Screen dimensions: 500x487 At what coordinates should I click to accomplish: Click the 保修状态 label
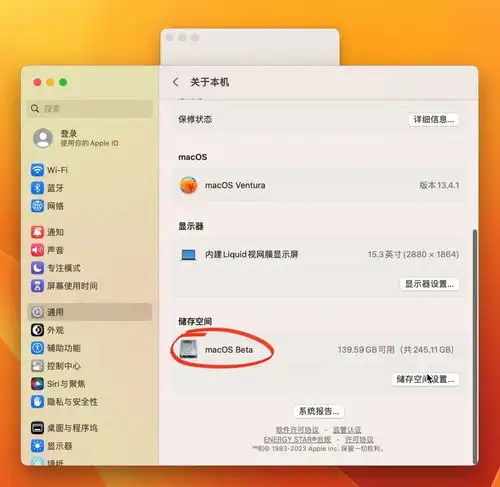click(x=195, y=119)
